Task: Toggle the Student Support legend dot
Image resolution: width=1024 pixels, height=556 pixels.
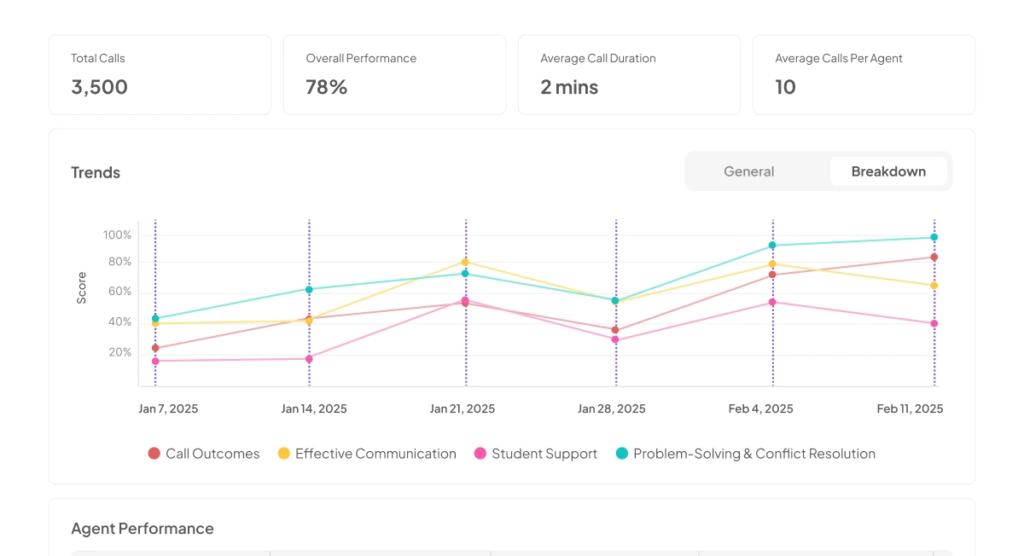Action: [480, 453]
